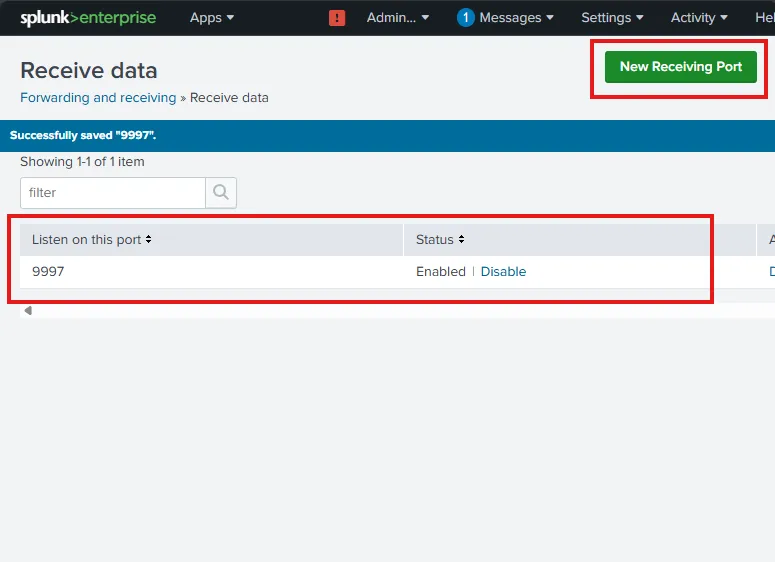Click the left scroll arrow under table
This screenshot has height=562, width=775.
28,311
